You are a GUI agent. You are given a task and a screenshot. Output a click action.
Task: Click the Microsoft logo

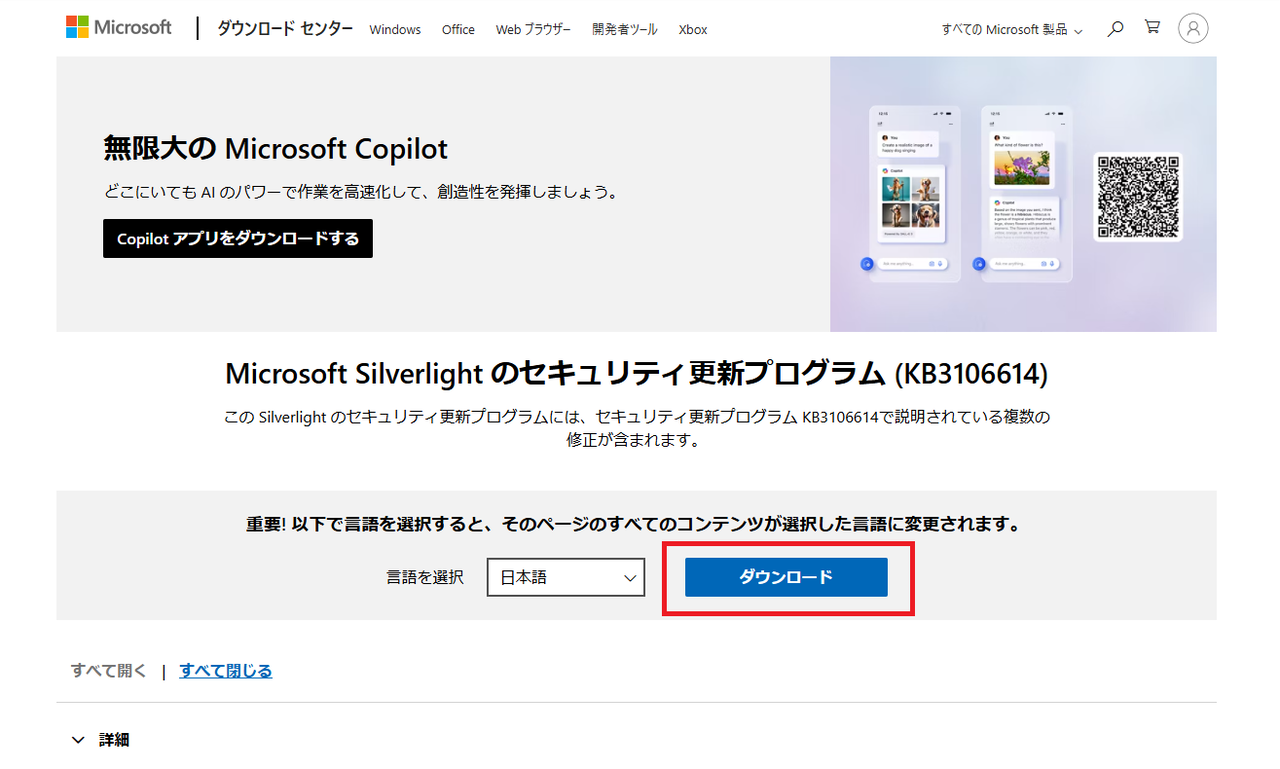118,27
